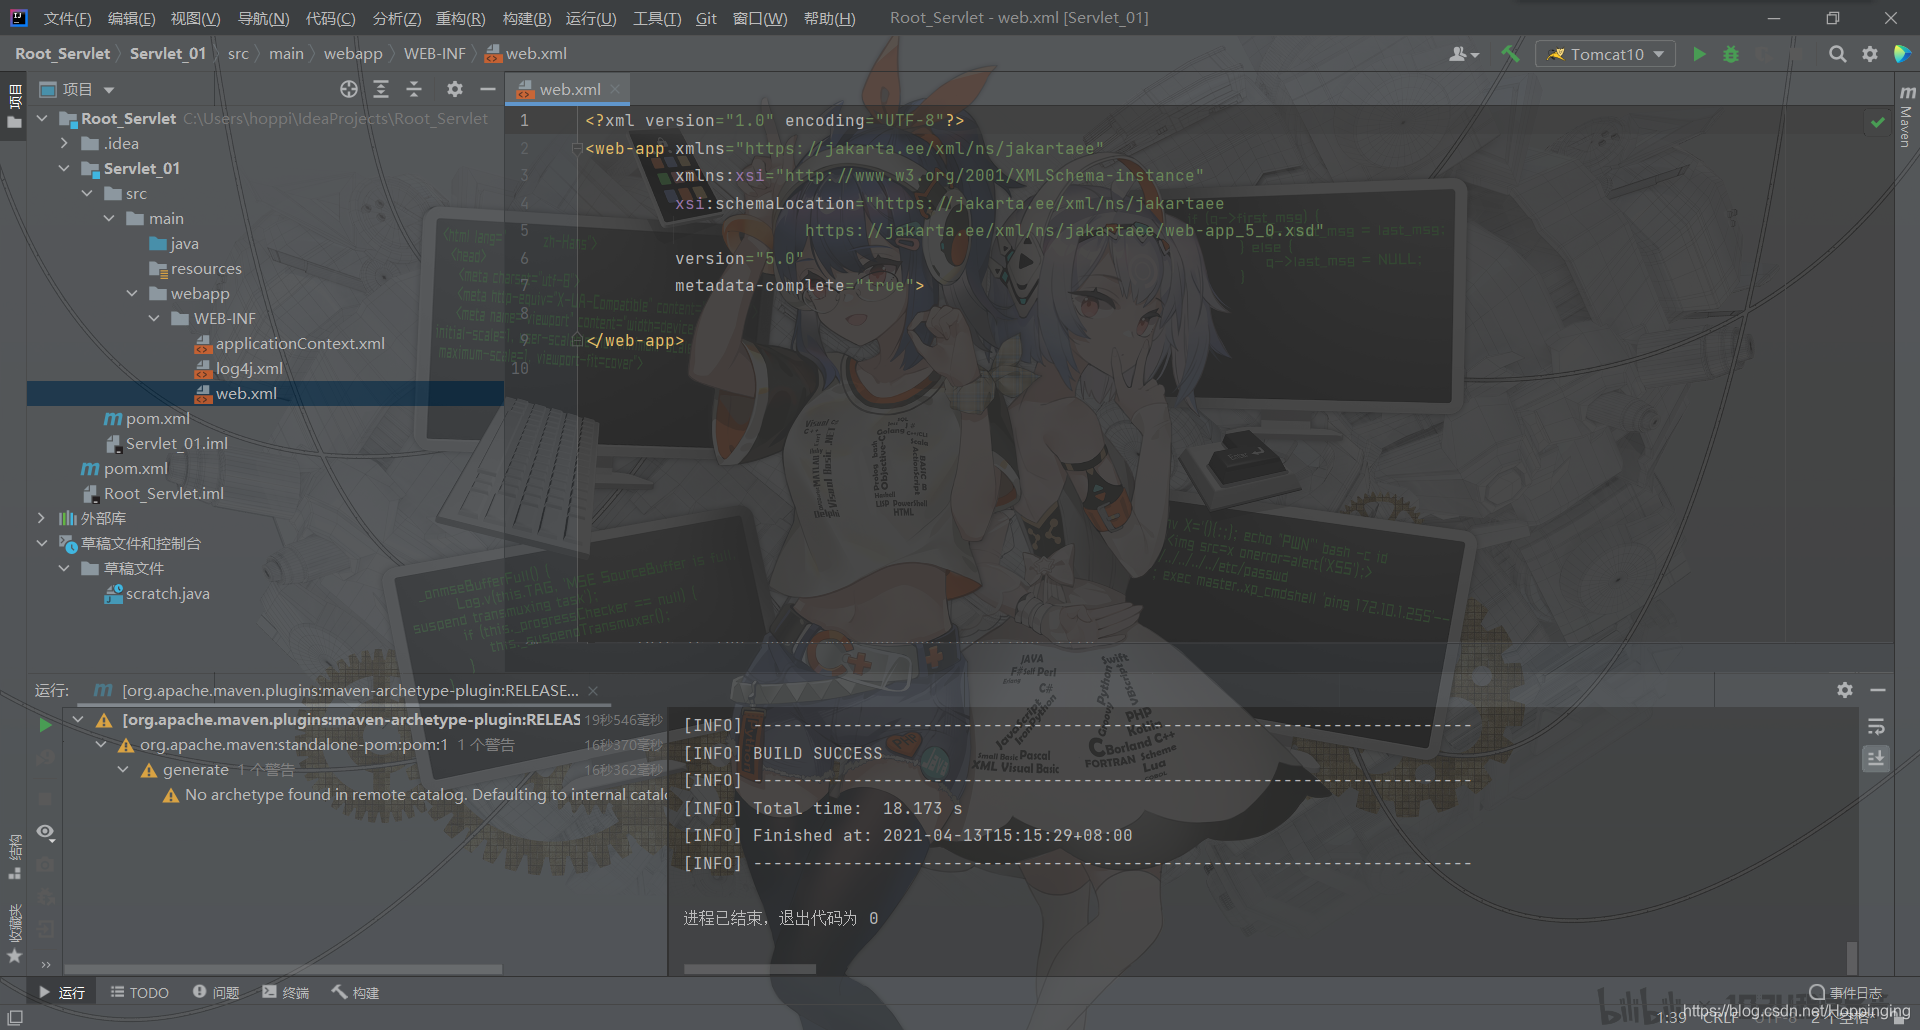Select the No archetype found warning row

tap(415, 795)
